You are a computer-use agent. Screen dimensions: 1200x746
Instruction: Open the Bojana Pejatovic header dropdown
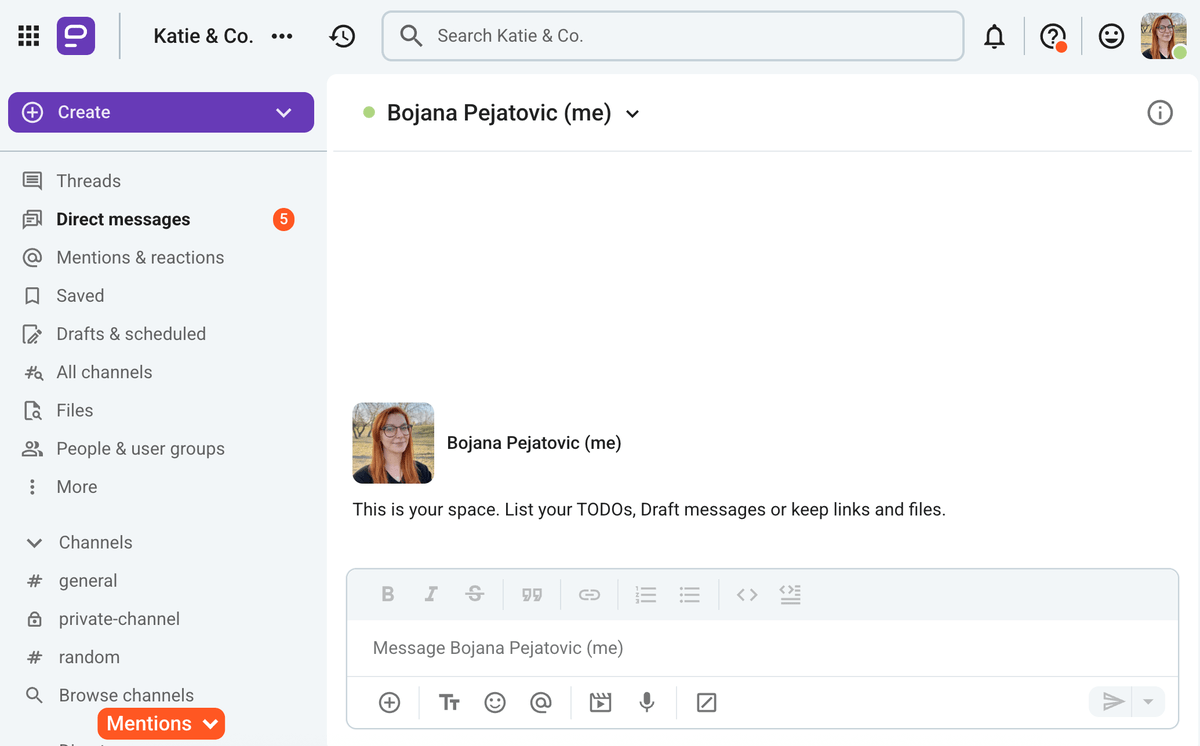(x=632, y=114)
